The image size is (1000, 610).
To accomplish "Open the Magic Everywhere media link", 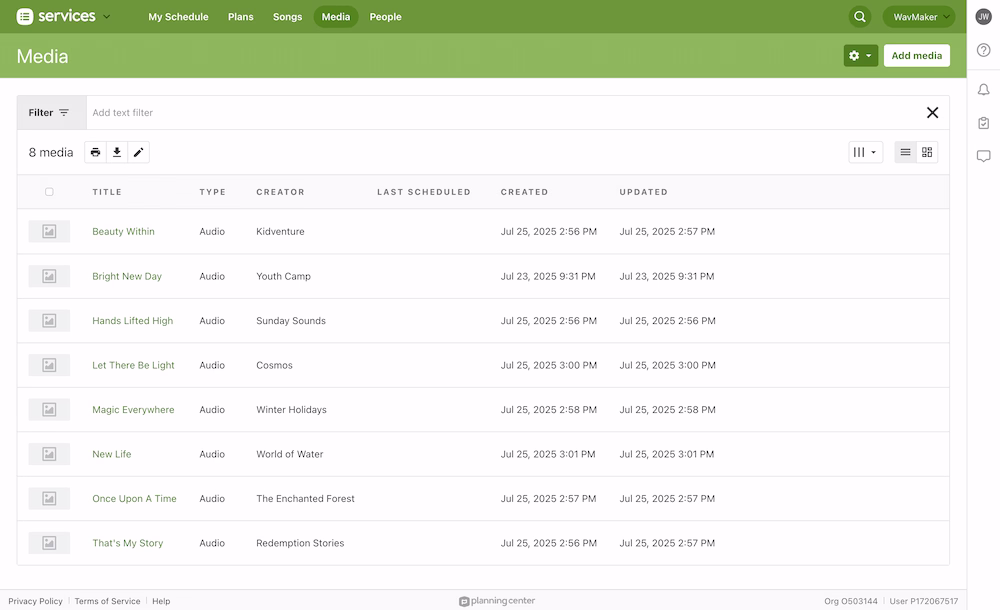I will pos(133,410).
